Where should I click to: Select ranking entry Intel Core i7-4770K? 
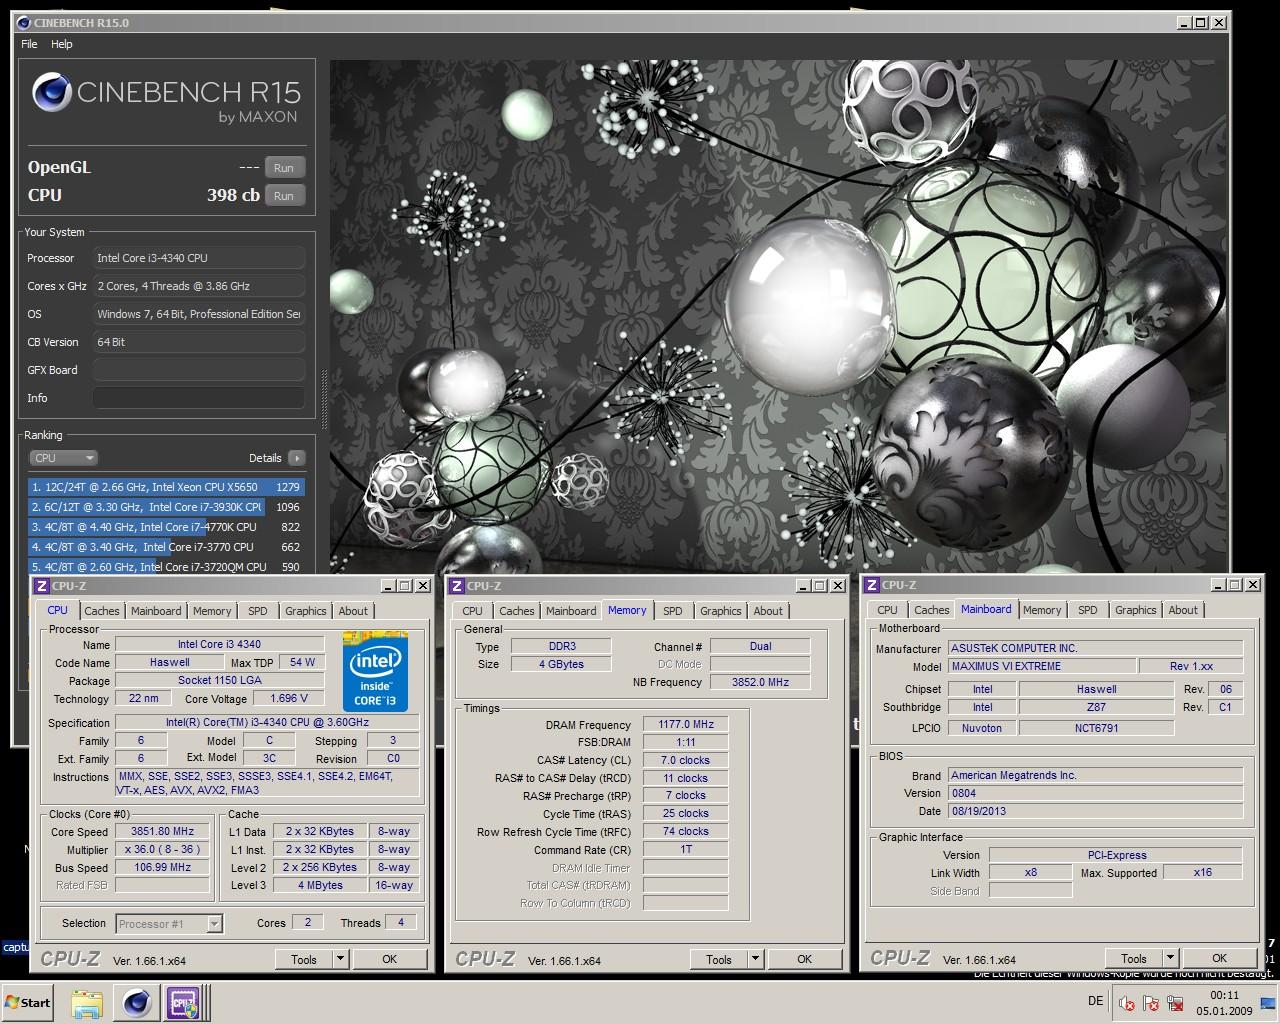[x=166, y=527]
